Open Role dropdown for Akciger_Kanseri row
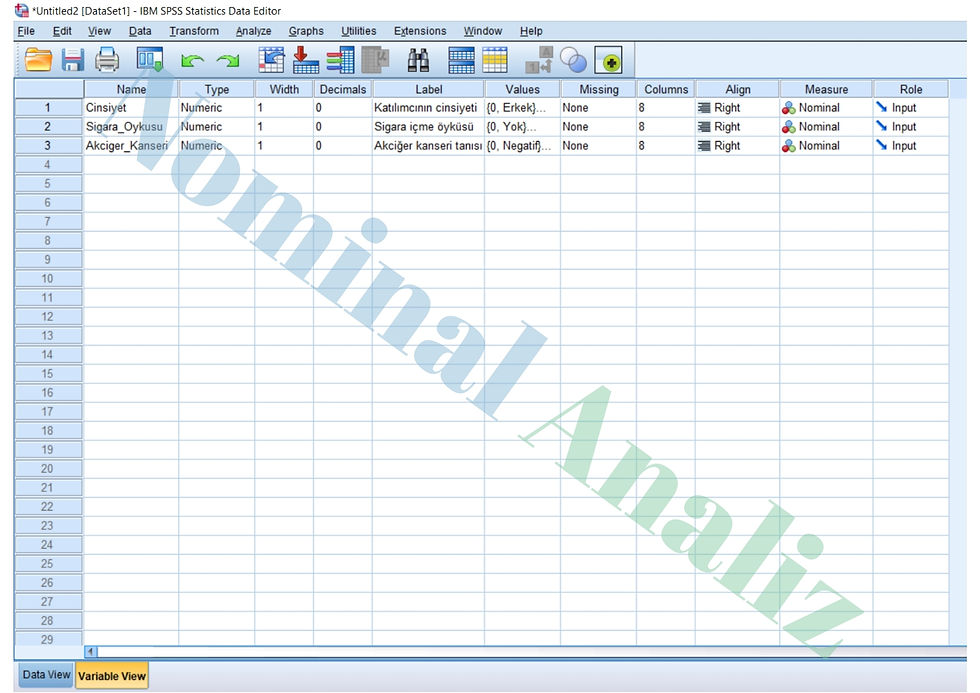This screenshot has height=693, width=980. click(911, 146)
